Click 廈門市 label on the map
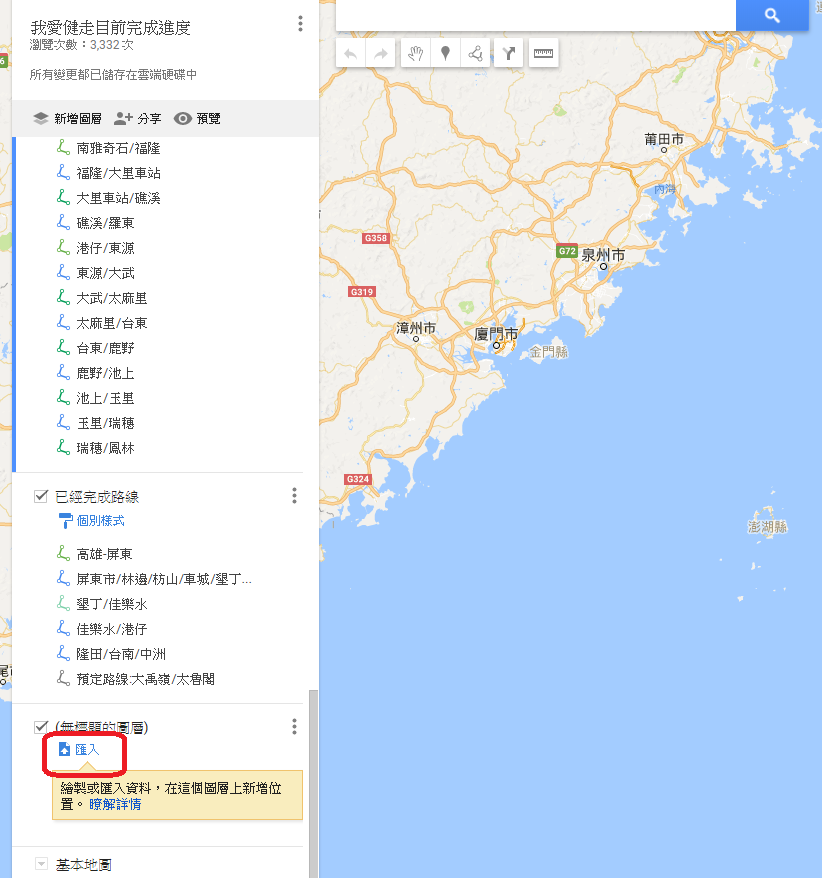The width and height of the screenshot is (822, 878). click(x=497, y=334)
